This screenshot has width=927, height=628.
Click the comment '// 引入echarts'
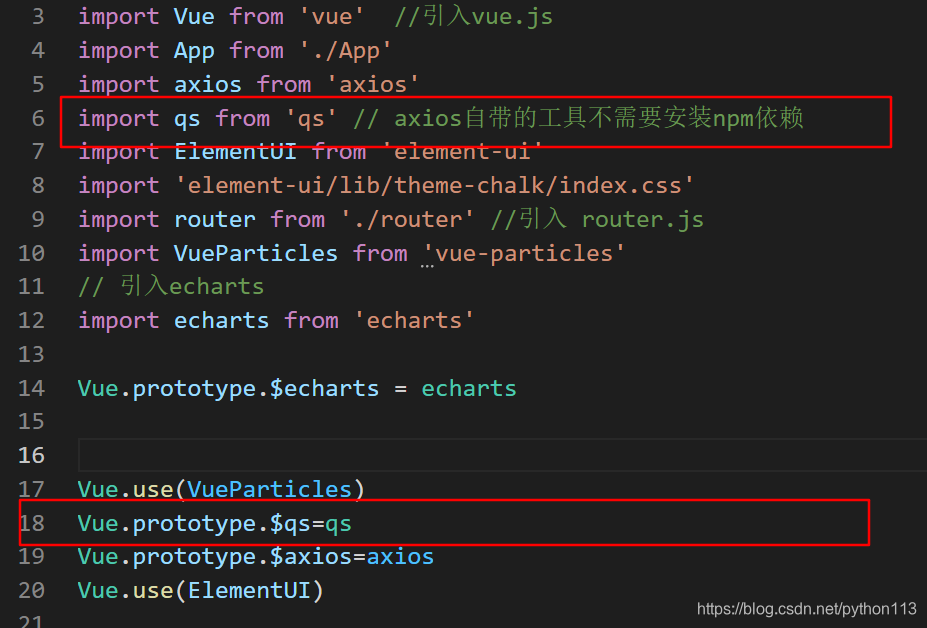171,287
